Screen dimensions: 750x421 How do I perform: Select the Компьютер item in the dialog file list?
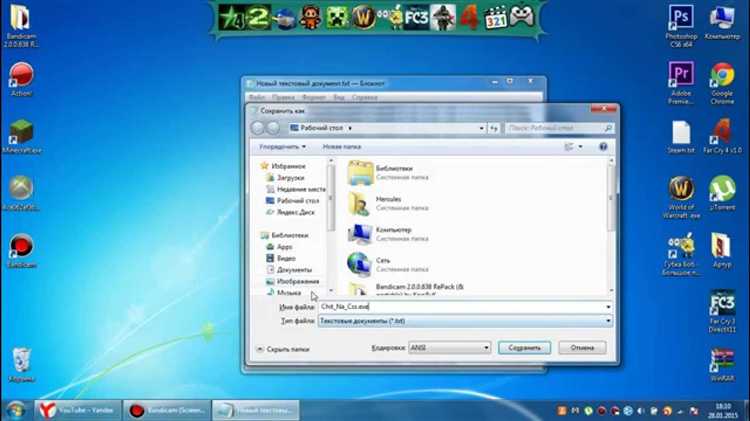pos(388,234)
